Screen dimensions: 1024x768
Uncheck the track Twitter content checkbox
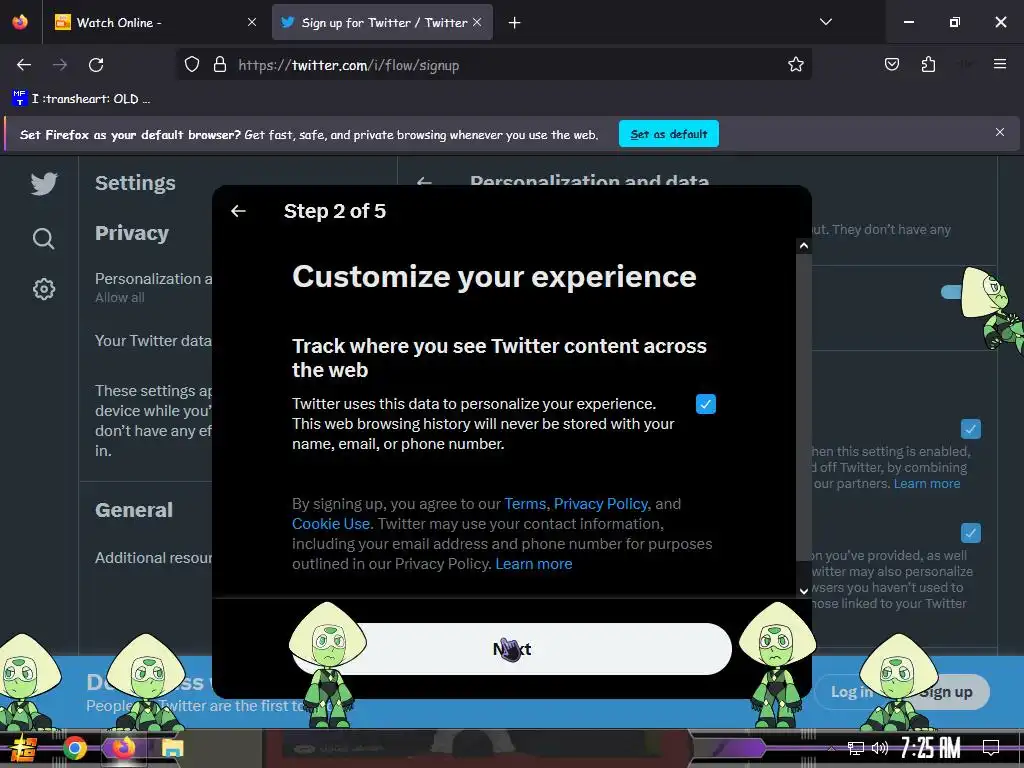click(706, 404)
